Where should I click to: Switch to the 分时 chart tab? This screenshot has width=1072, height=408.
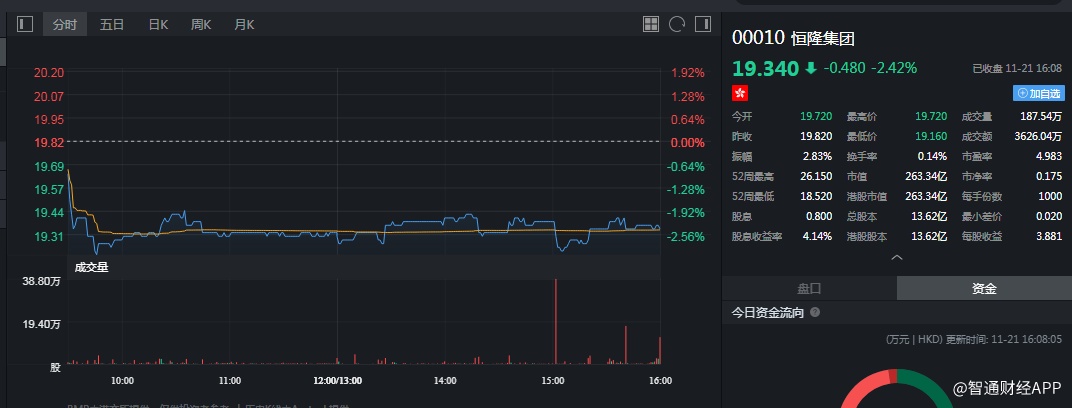point(65,24)
